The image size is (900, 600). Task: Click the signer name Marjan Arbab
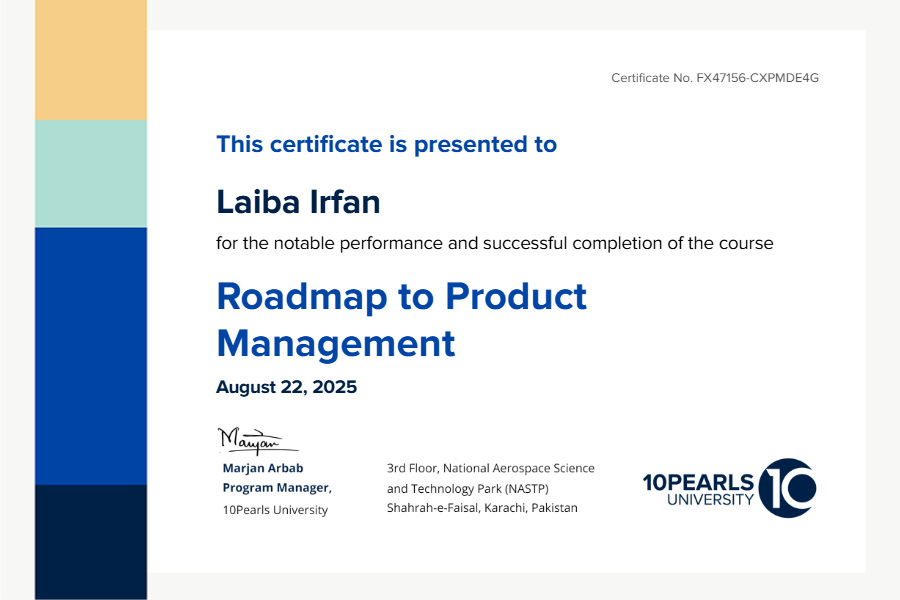click(262, 468)
